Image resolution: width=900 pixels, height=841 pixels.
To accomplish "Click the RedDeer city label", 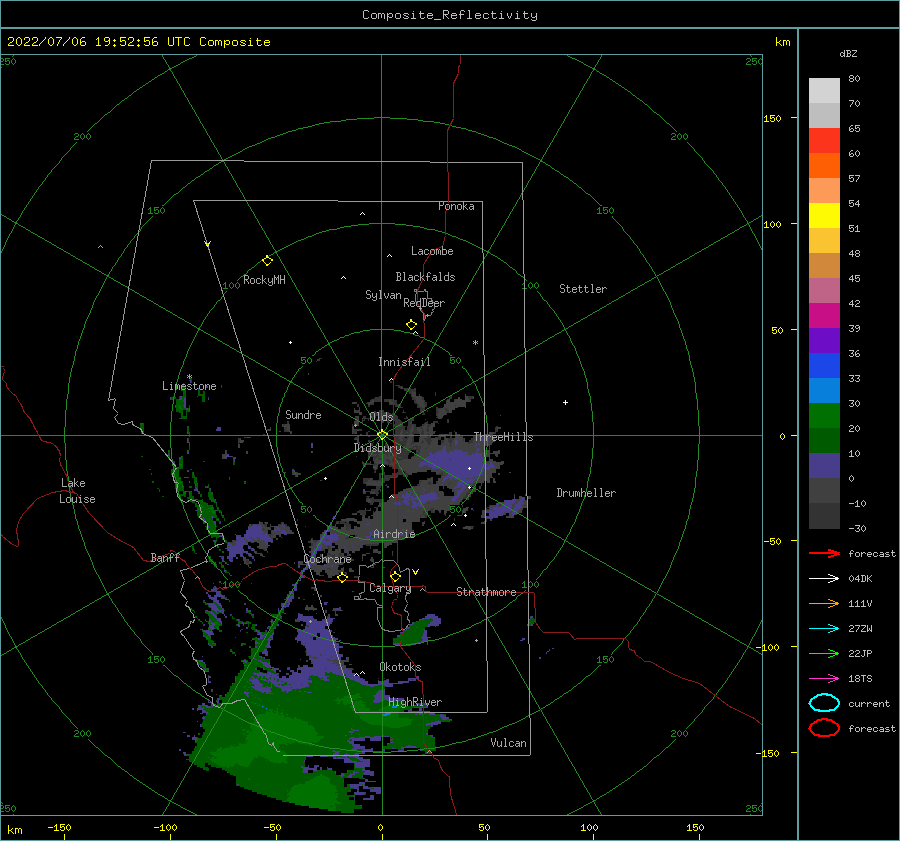I will point(424,303).
